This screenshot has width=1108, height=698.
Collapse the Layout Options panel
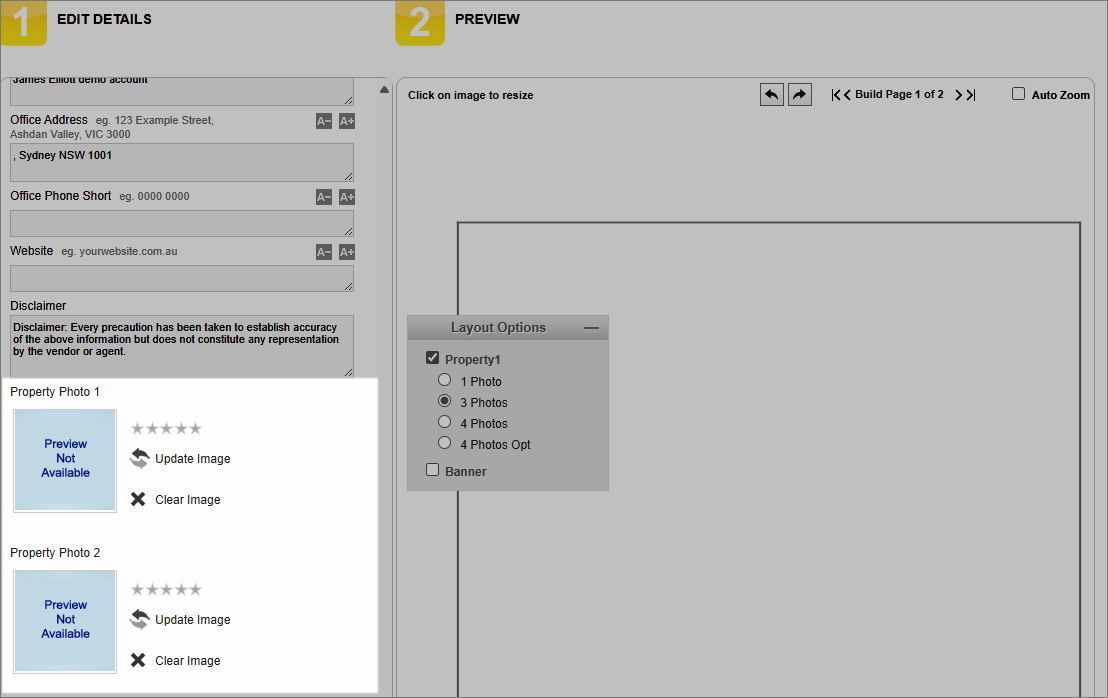591,328
